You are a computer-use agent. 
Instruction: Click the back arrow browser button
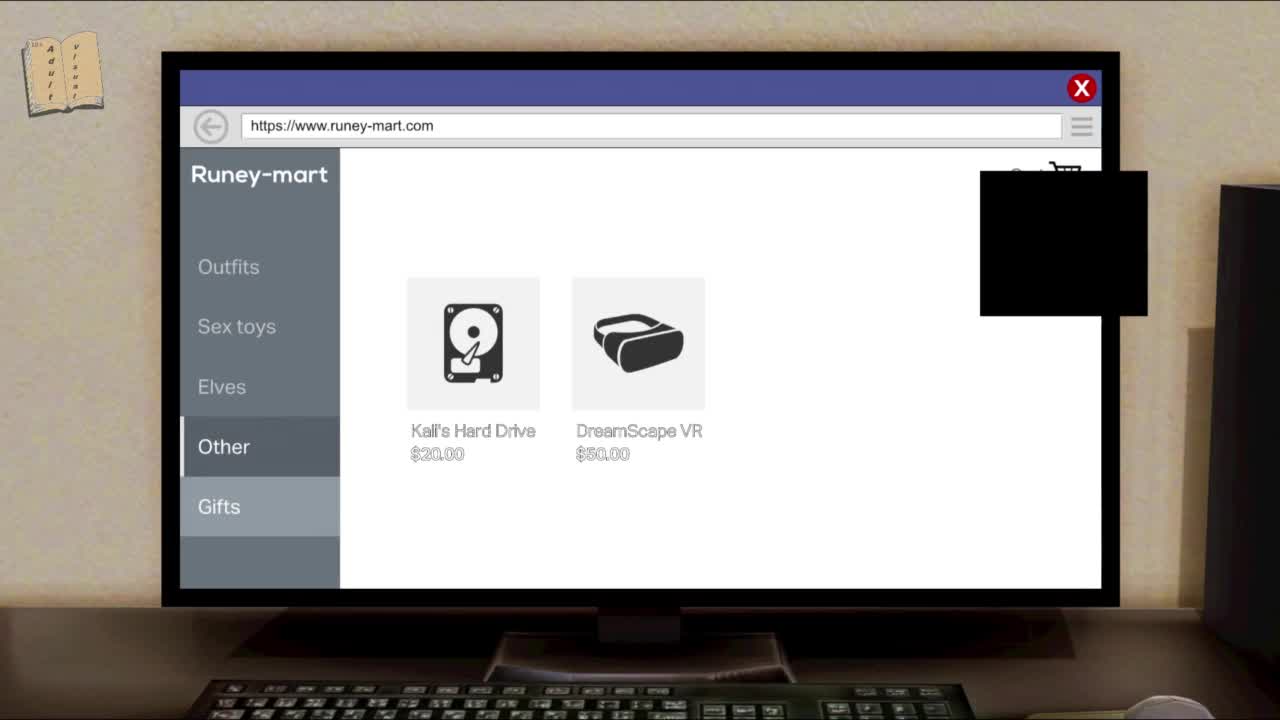pyautogui.click(x=210, y=126)
